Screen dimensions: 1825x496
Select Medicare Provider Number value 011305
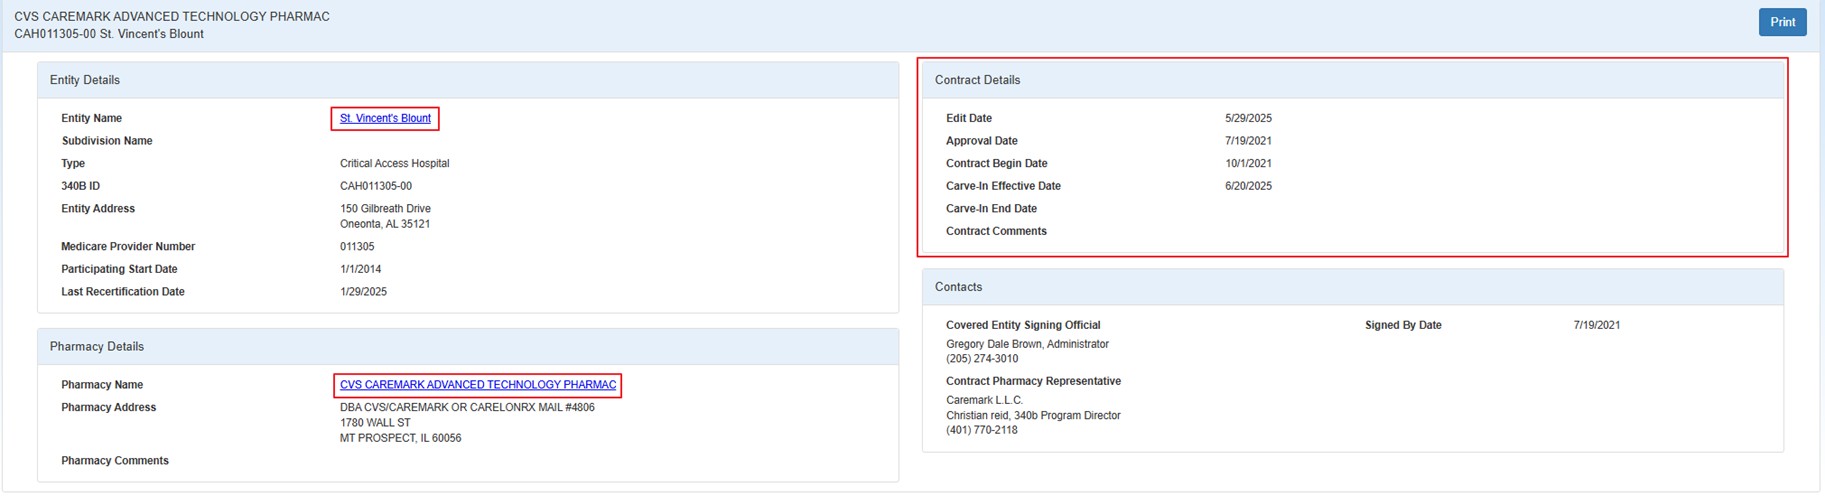(x=357, y=247)
